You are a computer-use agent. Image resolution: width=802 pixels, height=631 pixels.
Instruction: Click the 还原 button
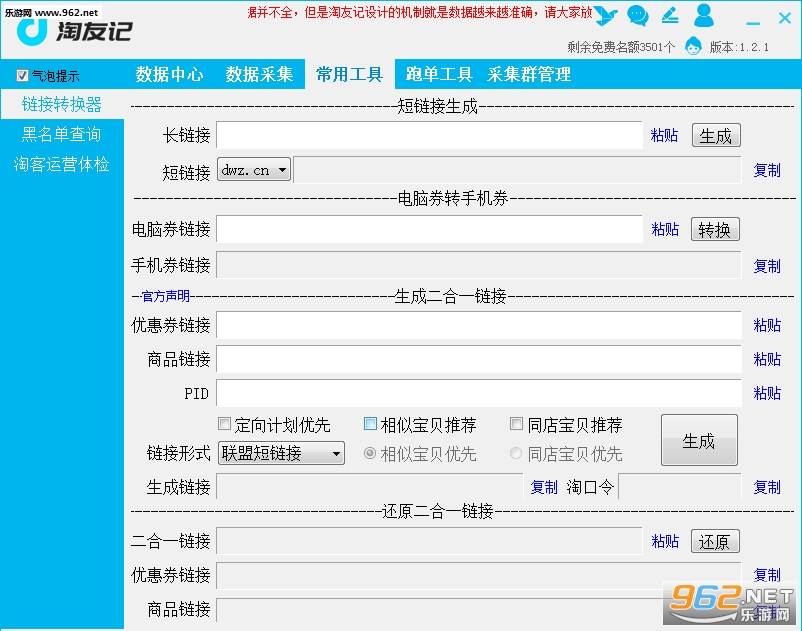pyautogui.click(x=715, y=541)
